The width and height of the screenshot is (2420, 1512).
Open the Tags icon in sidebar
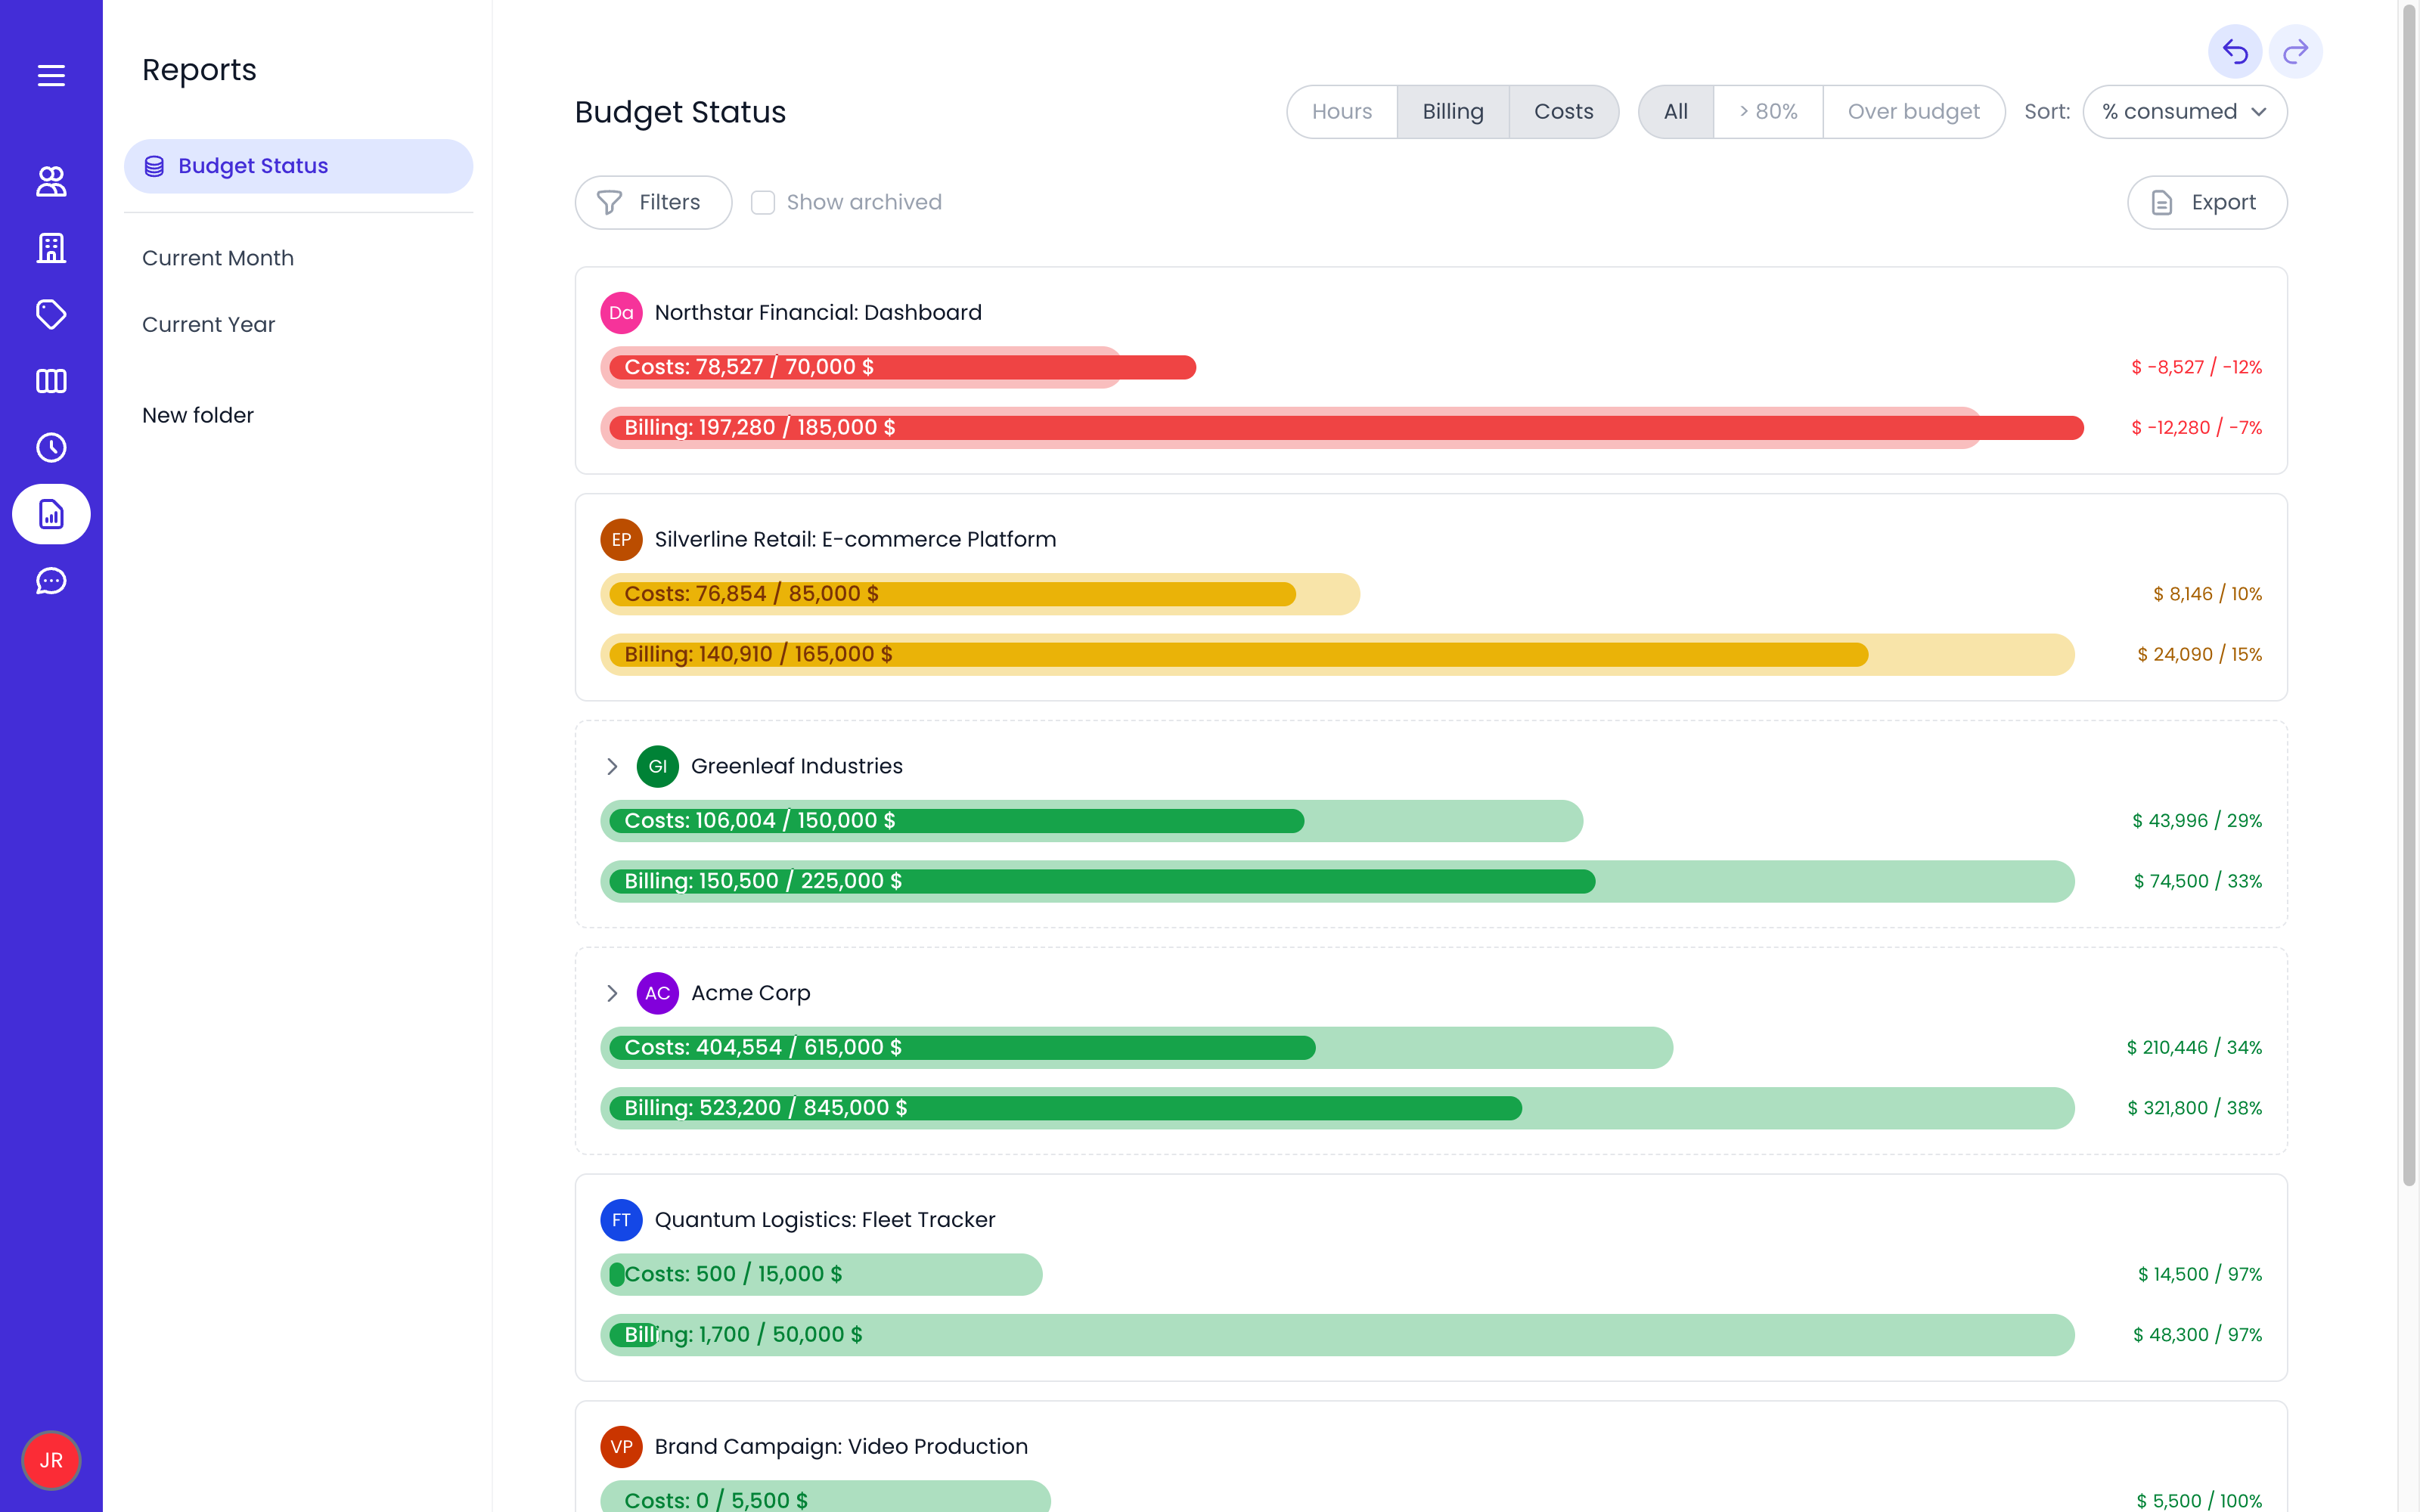point(51,315)
